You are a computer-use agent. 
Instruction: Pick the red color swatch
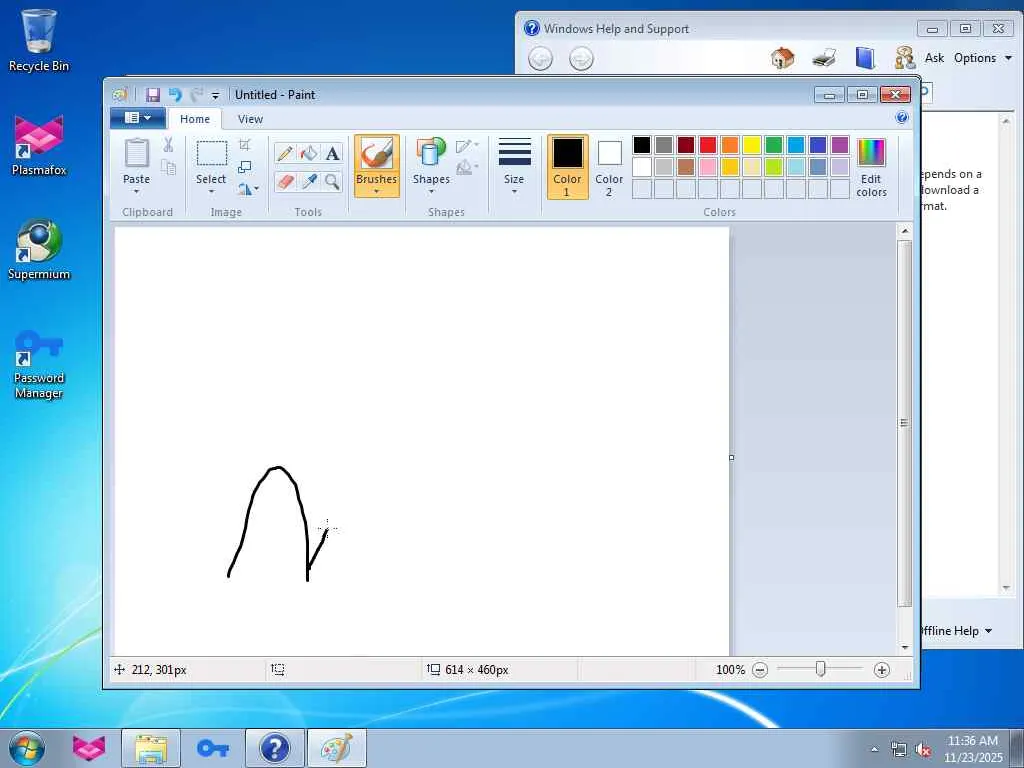tap(708, 144)
